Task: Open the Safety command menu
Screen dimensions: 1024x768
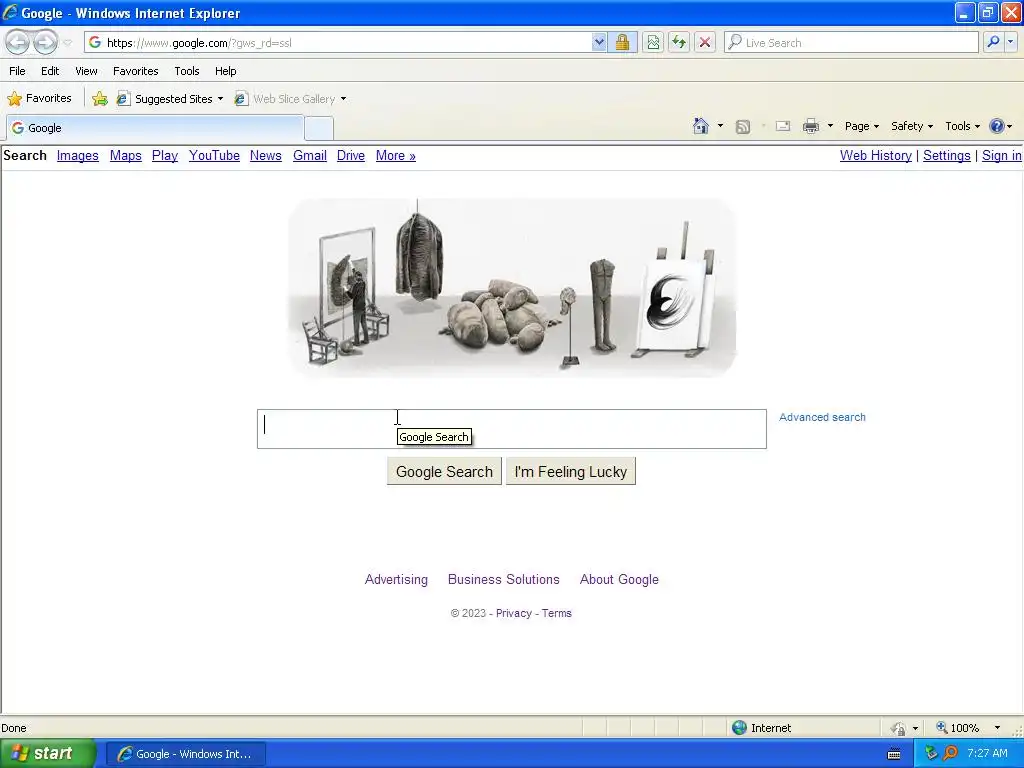Action: point(912,126)
